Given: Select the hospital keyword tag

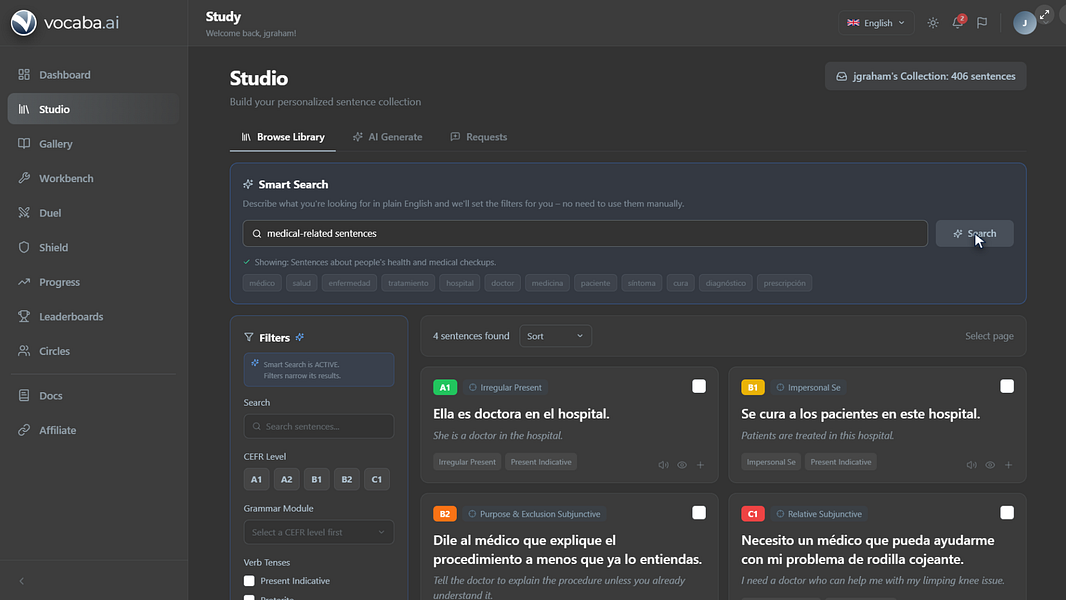Looking at the screenshot, I should (x=460, y=283).
